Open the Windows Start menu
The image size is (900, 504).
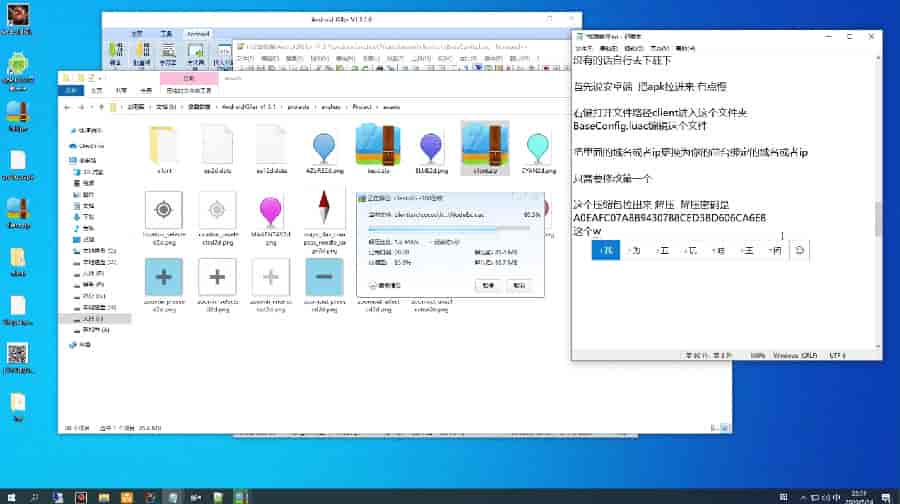pos(10,496)
